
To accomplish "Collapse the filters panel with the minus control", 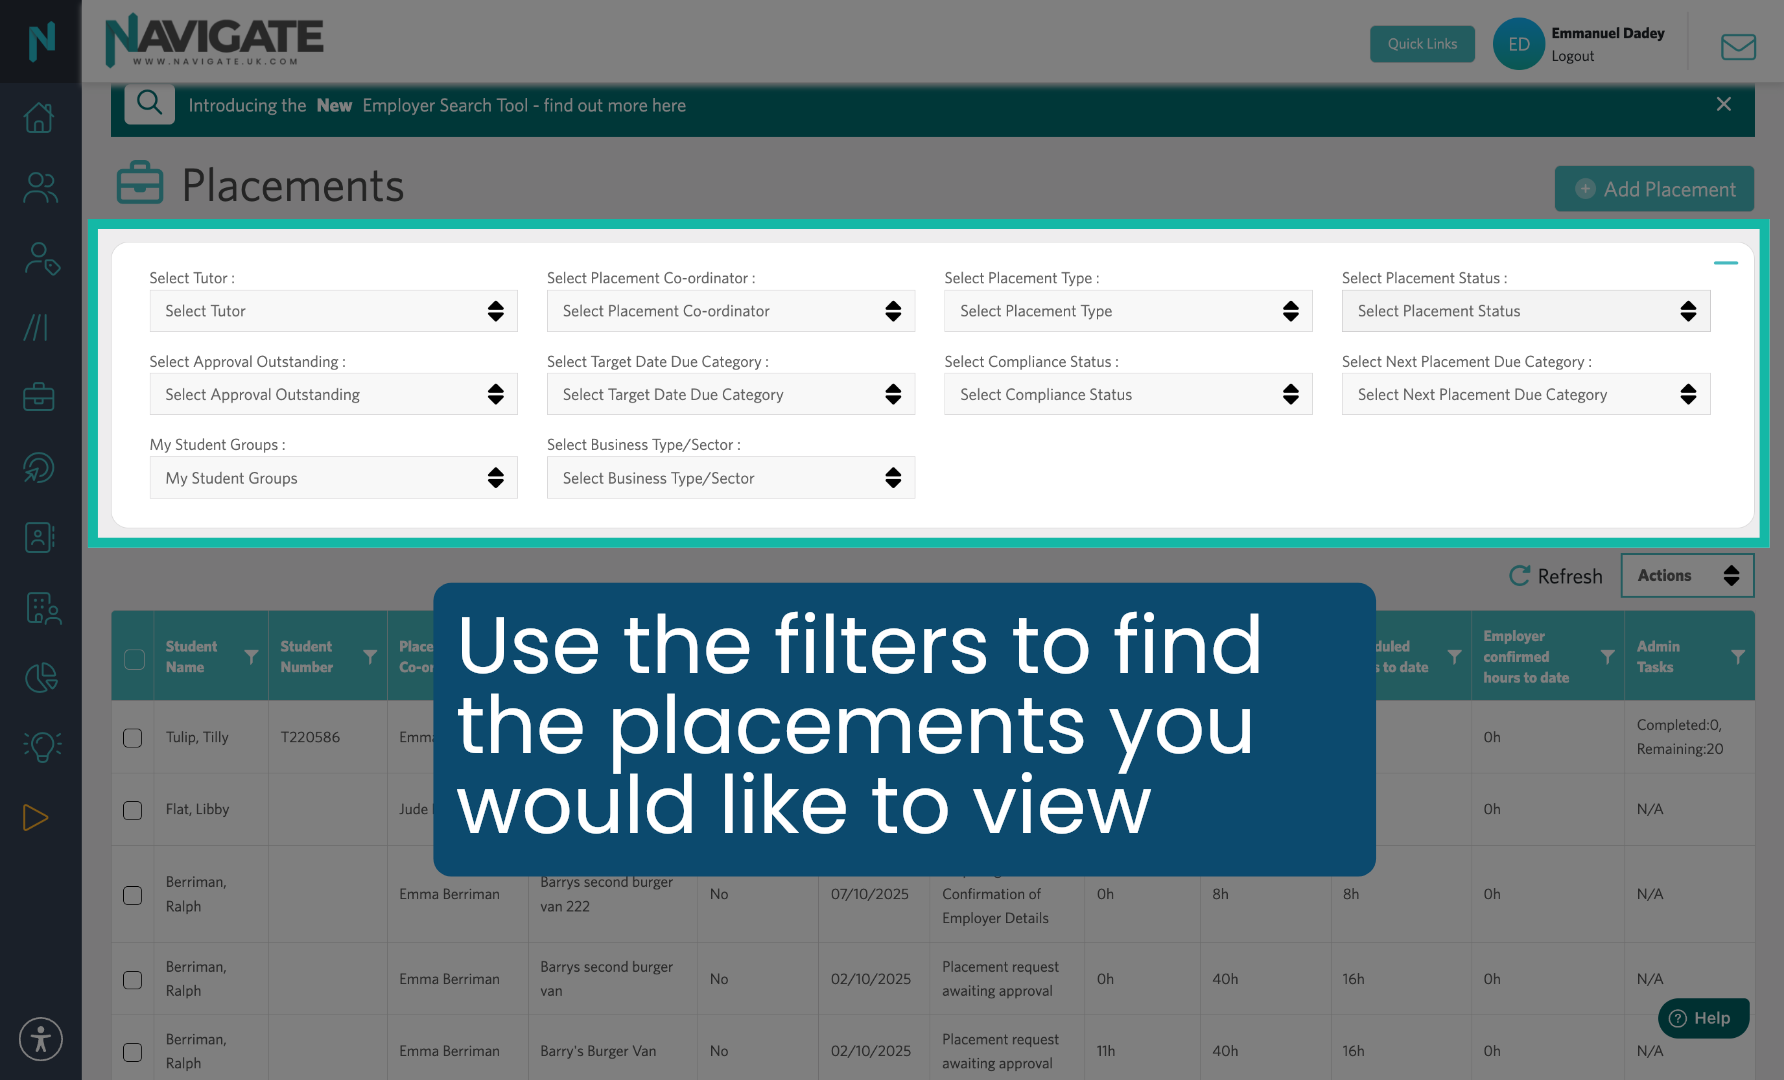I will click(1726, 263).
